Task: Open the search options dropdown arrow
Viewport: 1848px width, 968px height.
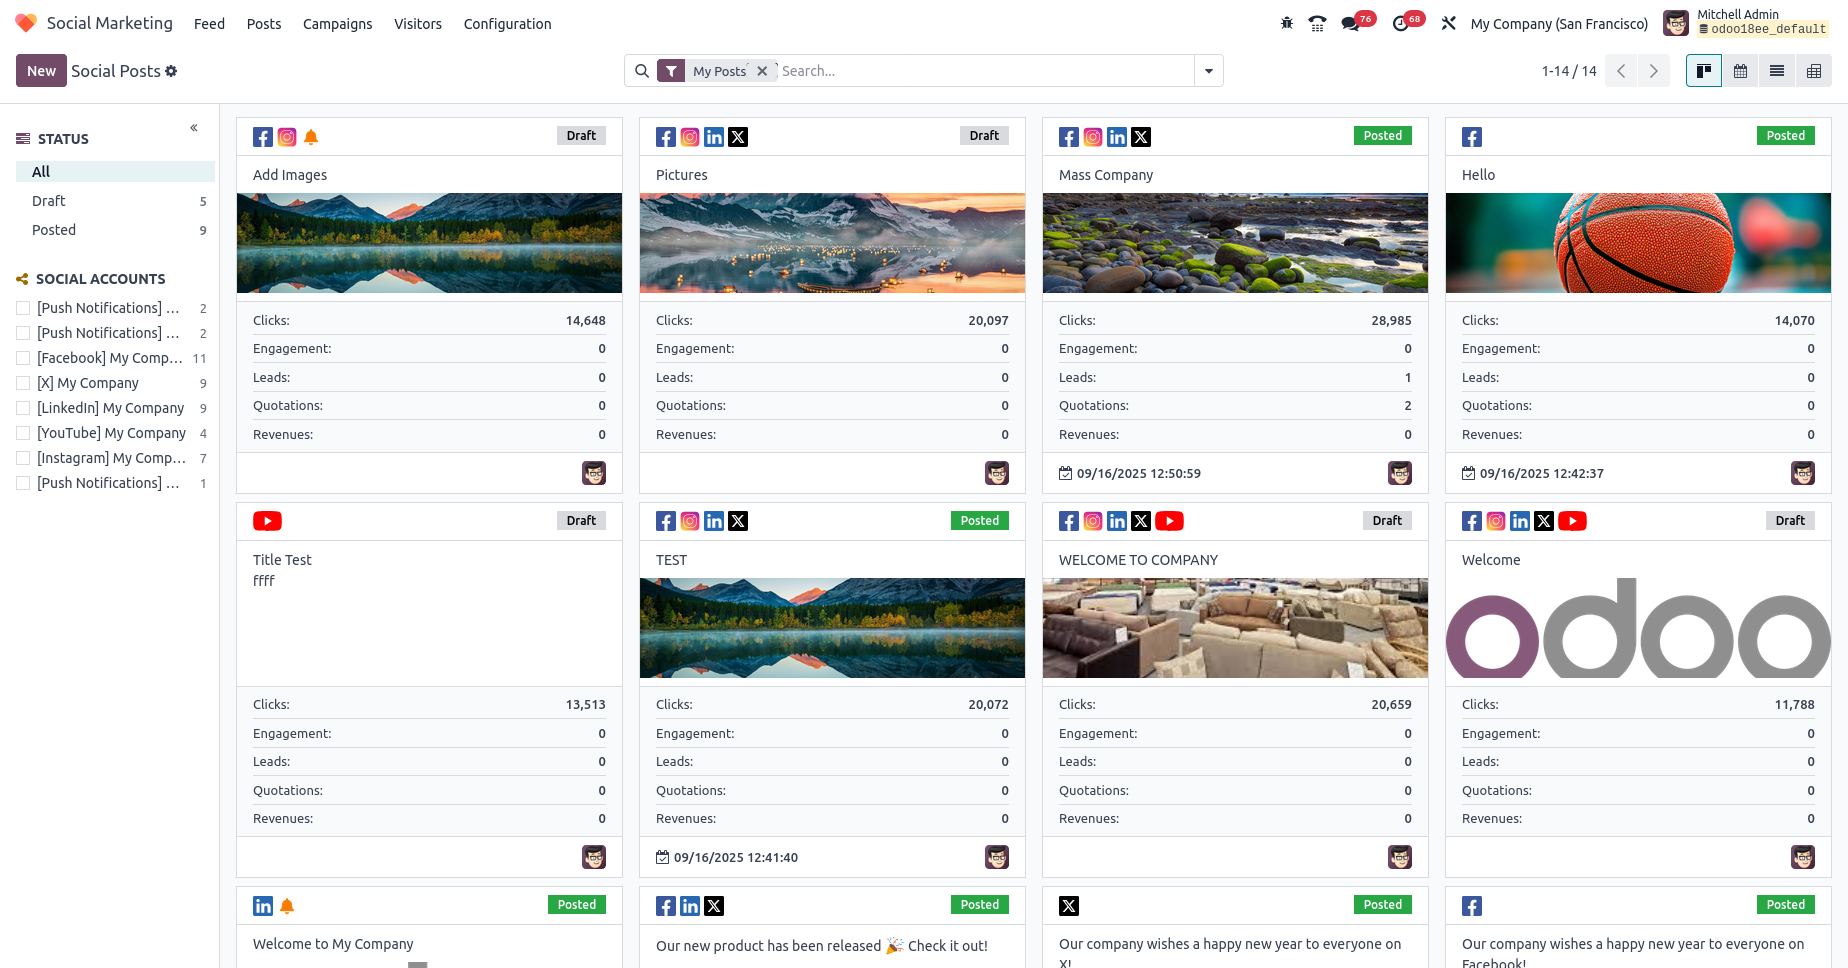Action: click(x=1209, y=71)
